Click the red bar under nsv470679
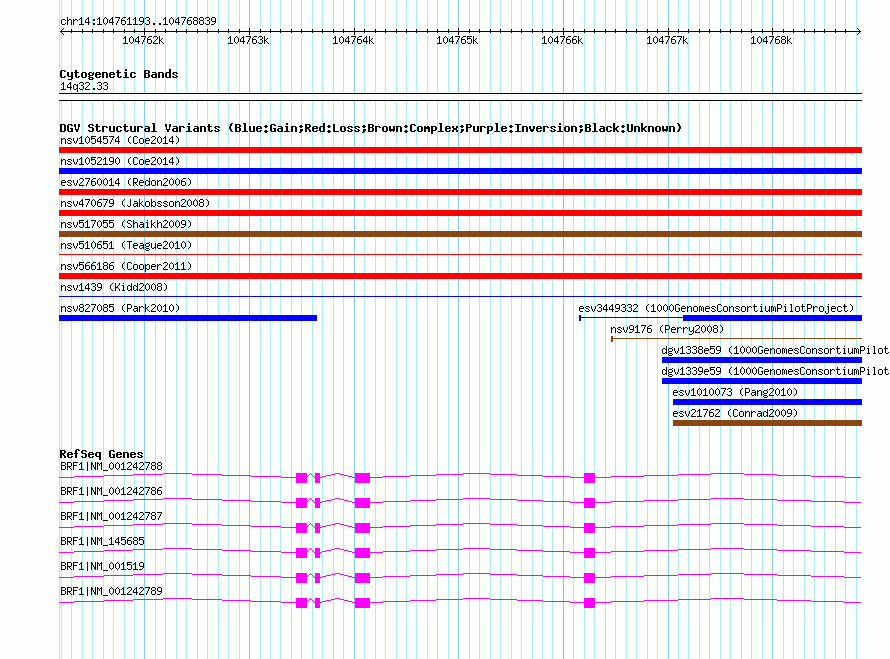 (460, 213)
